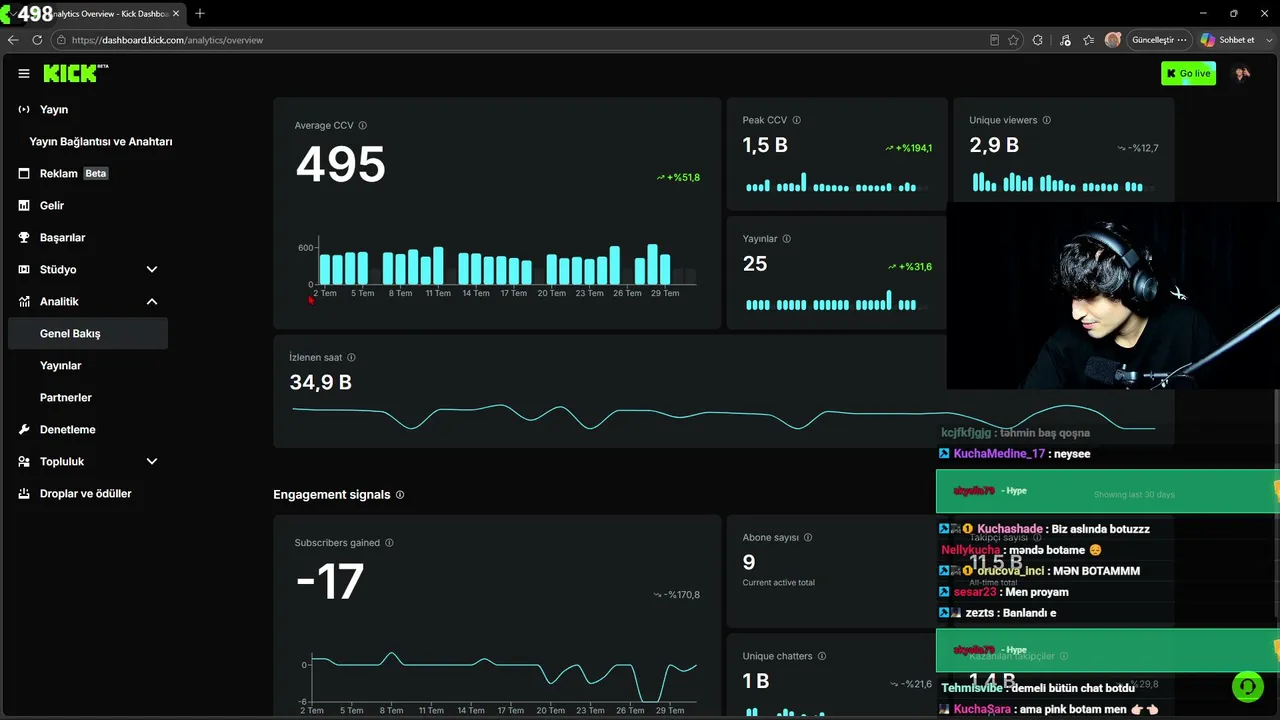Click the Average CCV value 495
This screenshot has width=1280, height=720.
pos(340,165)
